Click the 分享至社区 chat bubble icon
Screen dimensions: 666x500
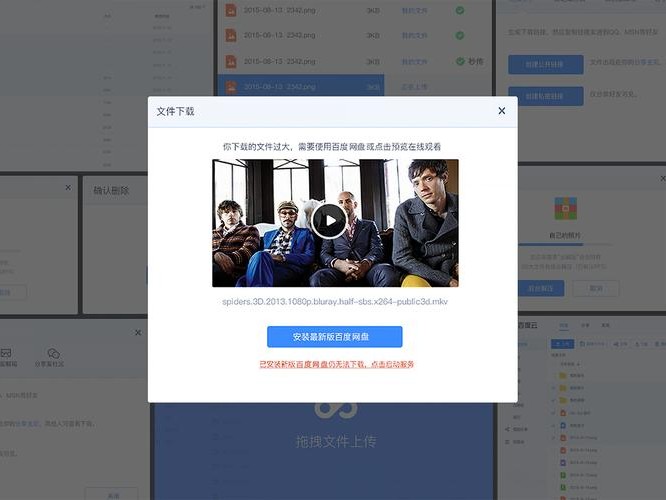53,353
